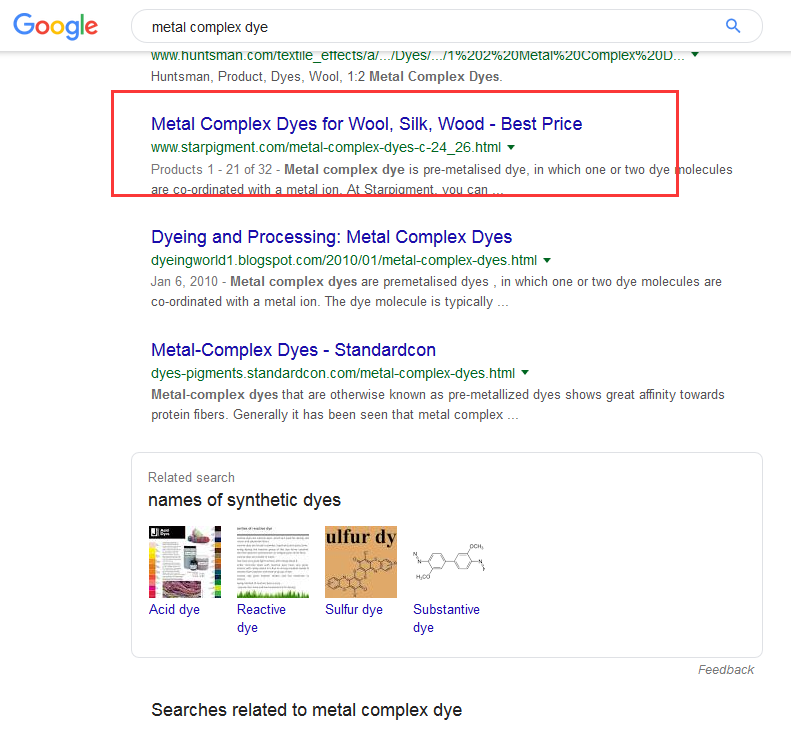
Task: Click the Reactive dye thumbnail image
Action: click(x=273, y=562)
